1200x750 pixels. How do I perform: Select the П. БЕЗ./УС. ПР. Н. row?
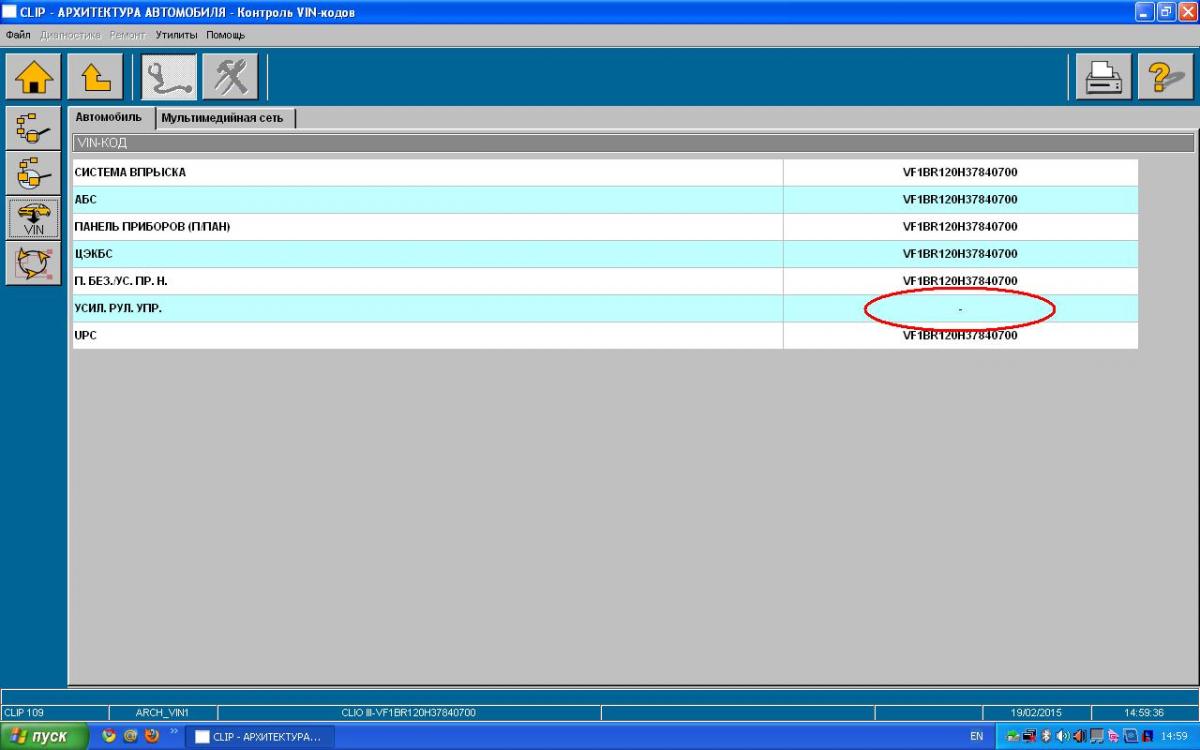(x=606, y=281)
